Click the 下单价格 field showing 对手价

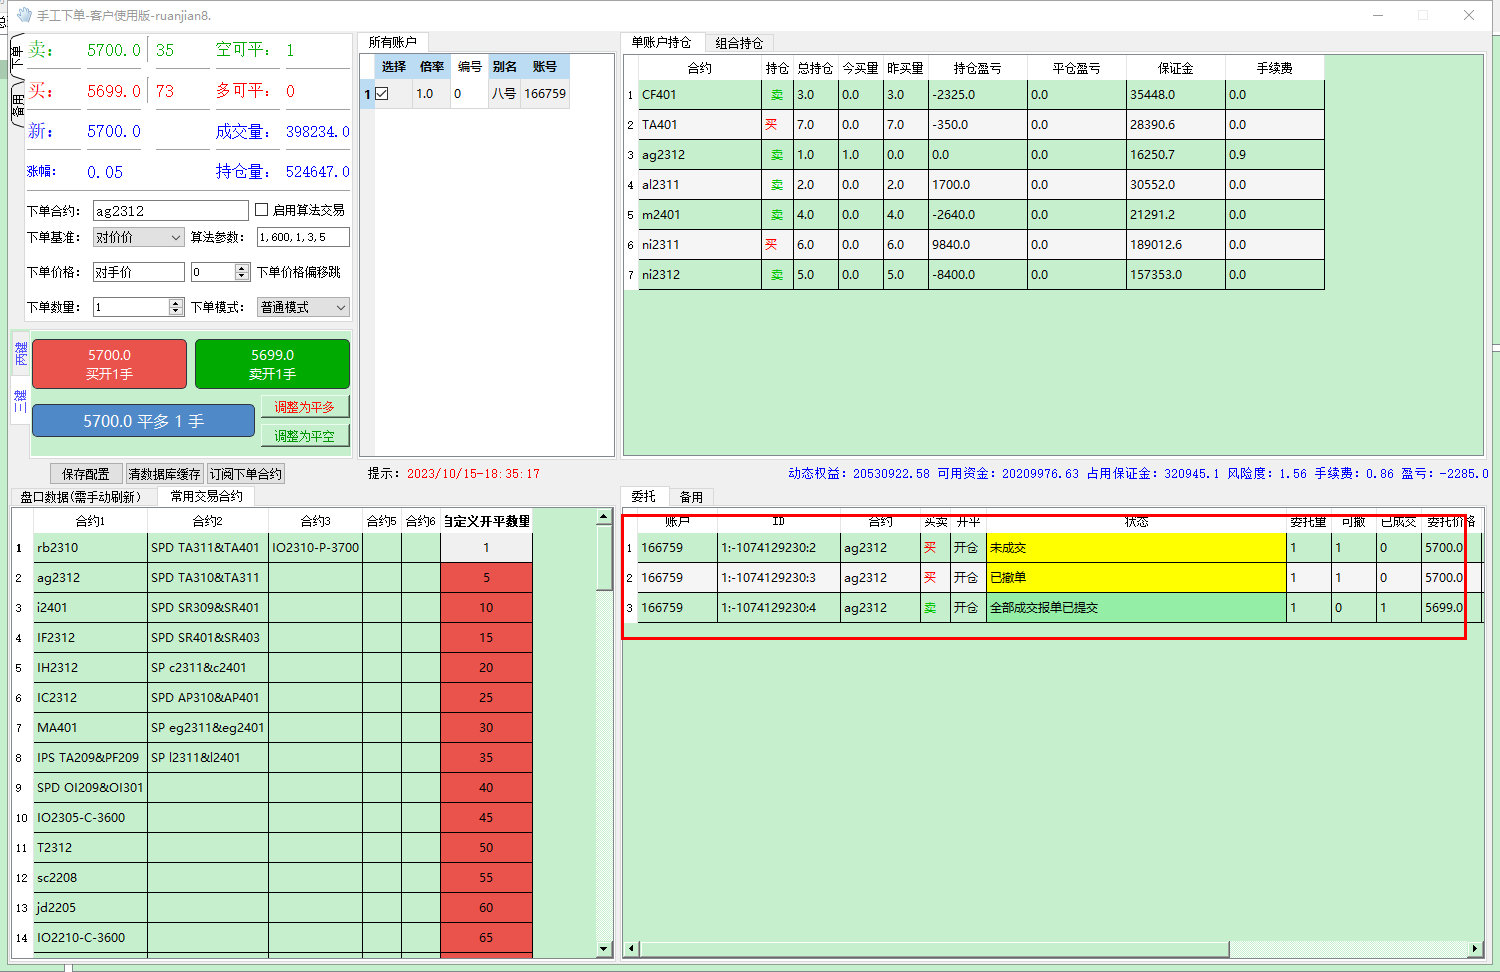click(138, 272)
